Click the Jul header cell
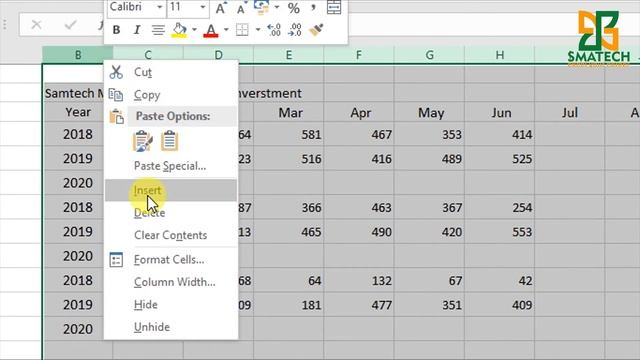640x360 pixels. (570, 112)
